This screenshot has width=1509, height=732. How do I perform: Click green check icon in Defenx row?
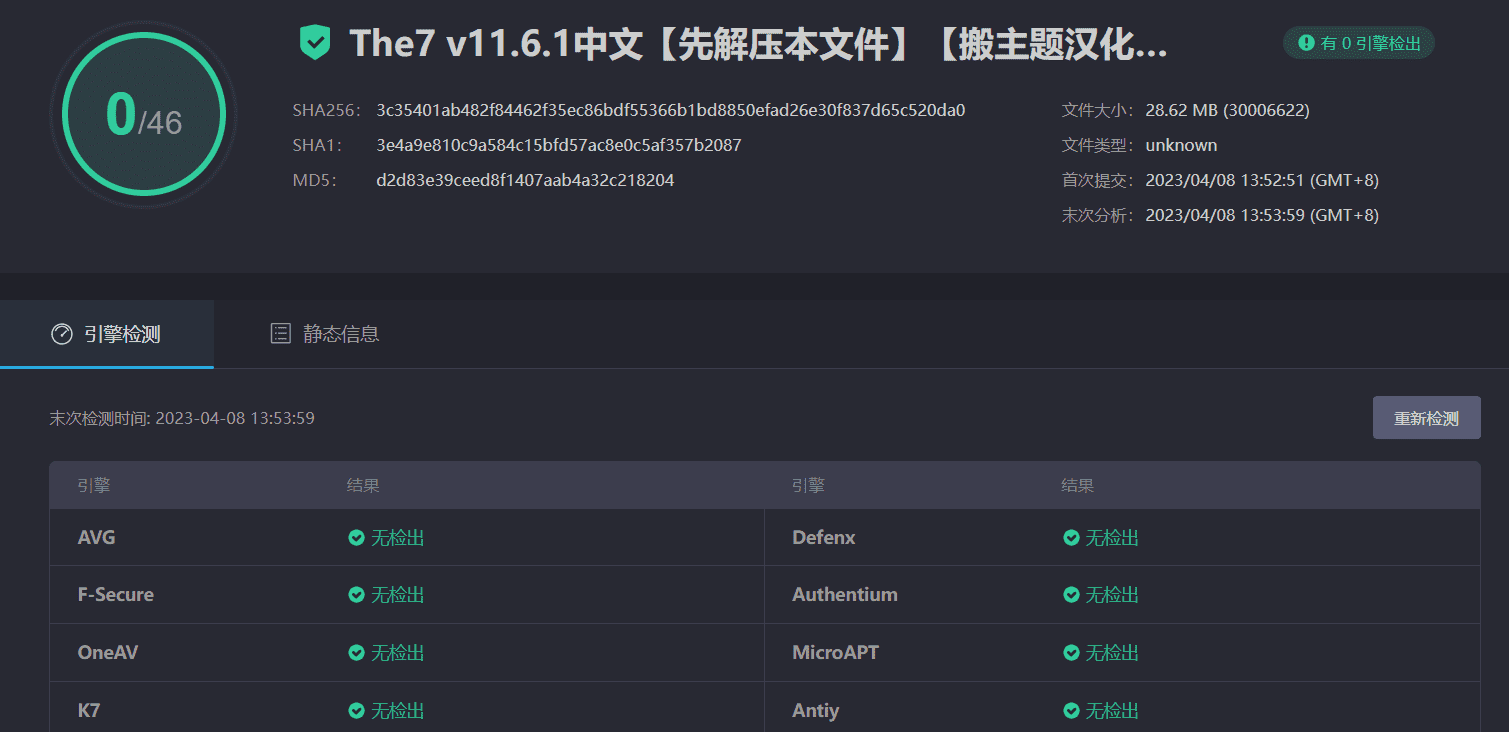coord(1071,538)
